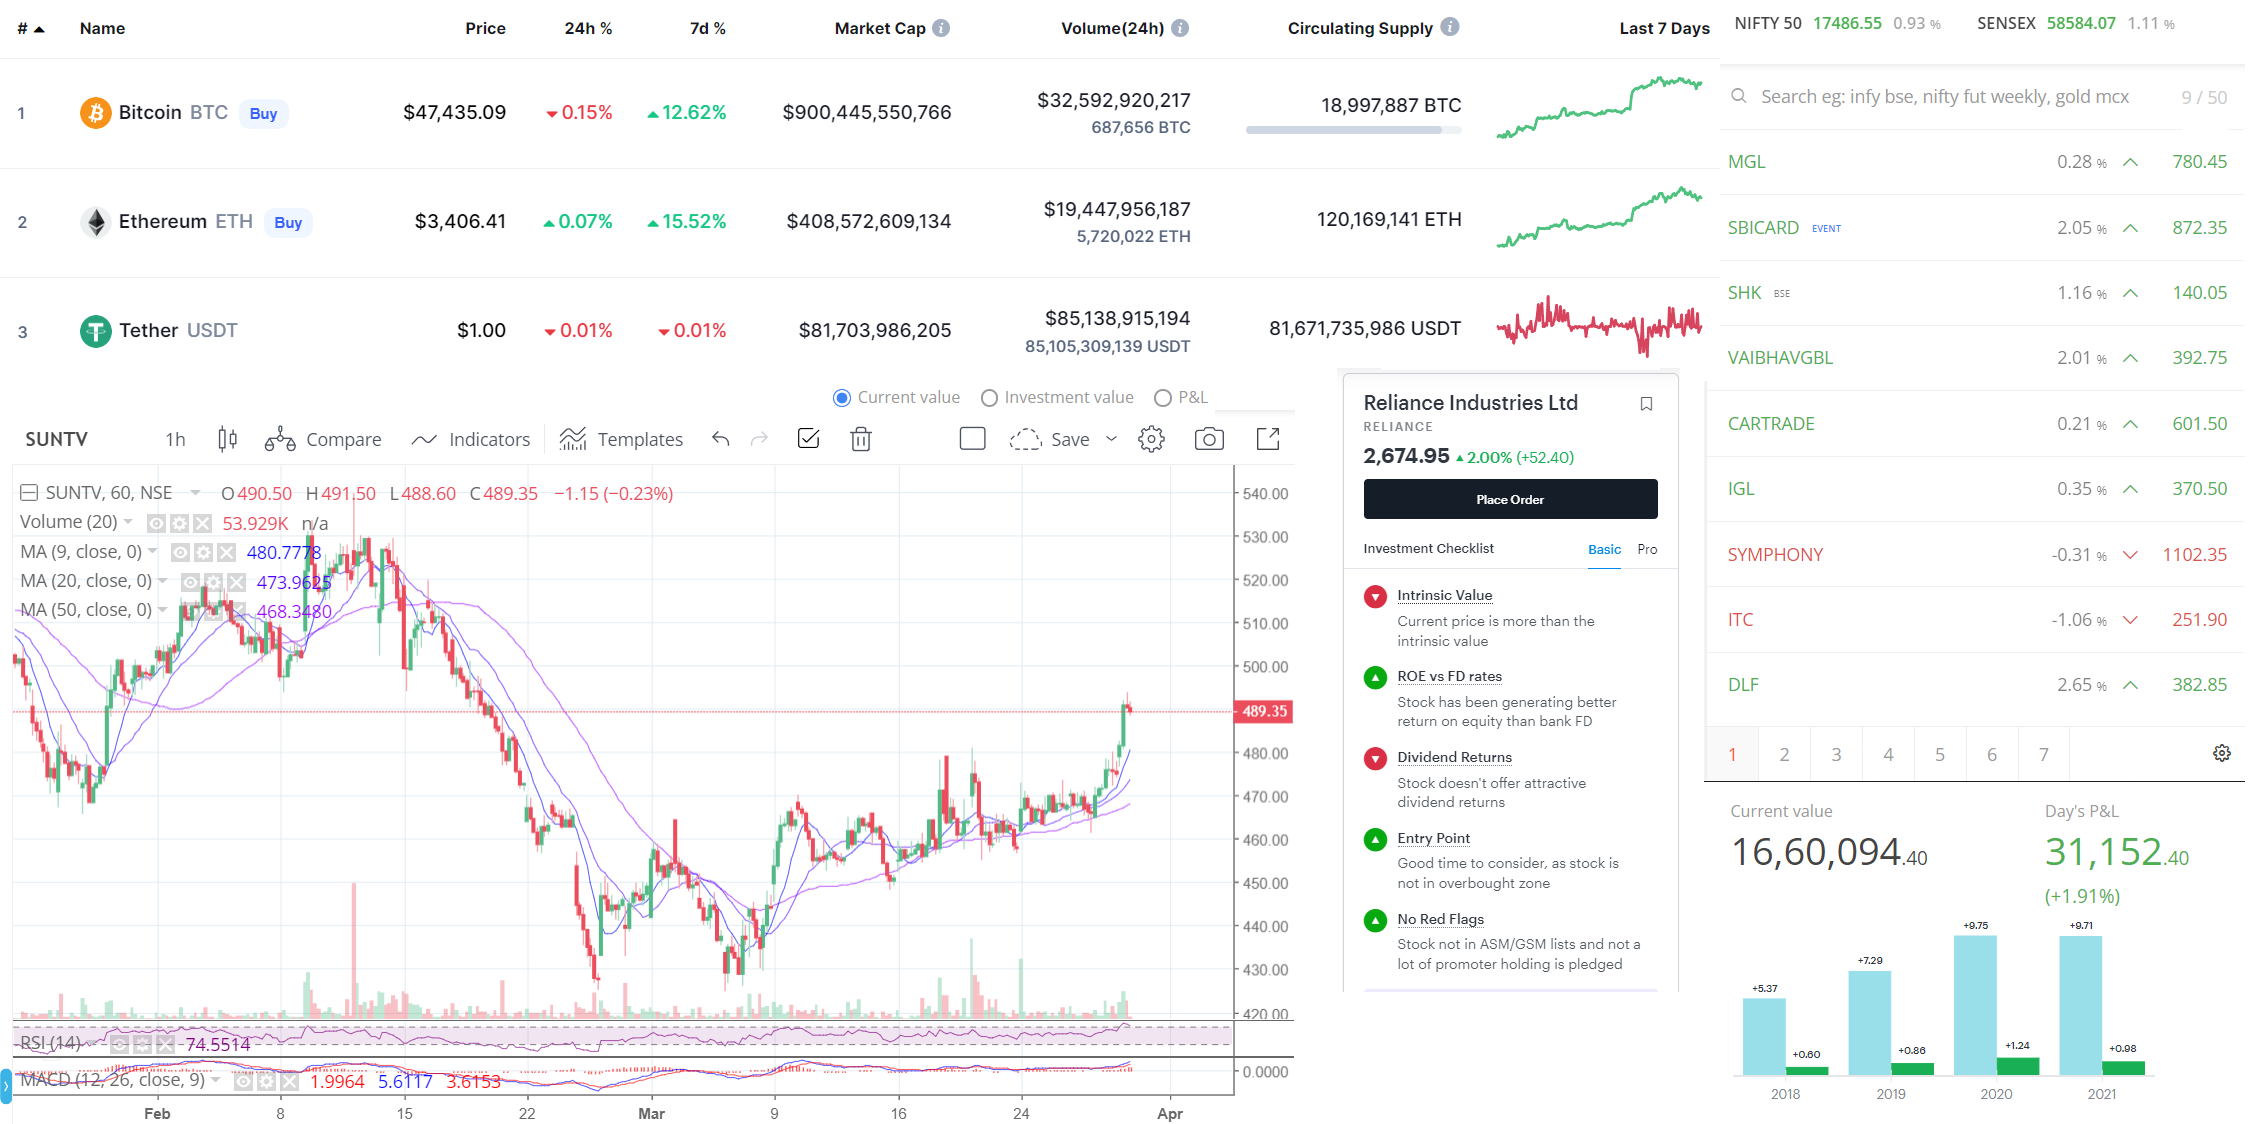Screen dimensions: 2256x1124
Task: Open the chart in a popup window
Action: [x=1267, y=439]
